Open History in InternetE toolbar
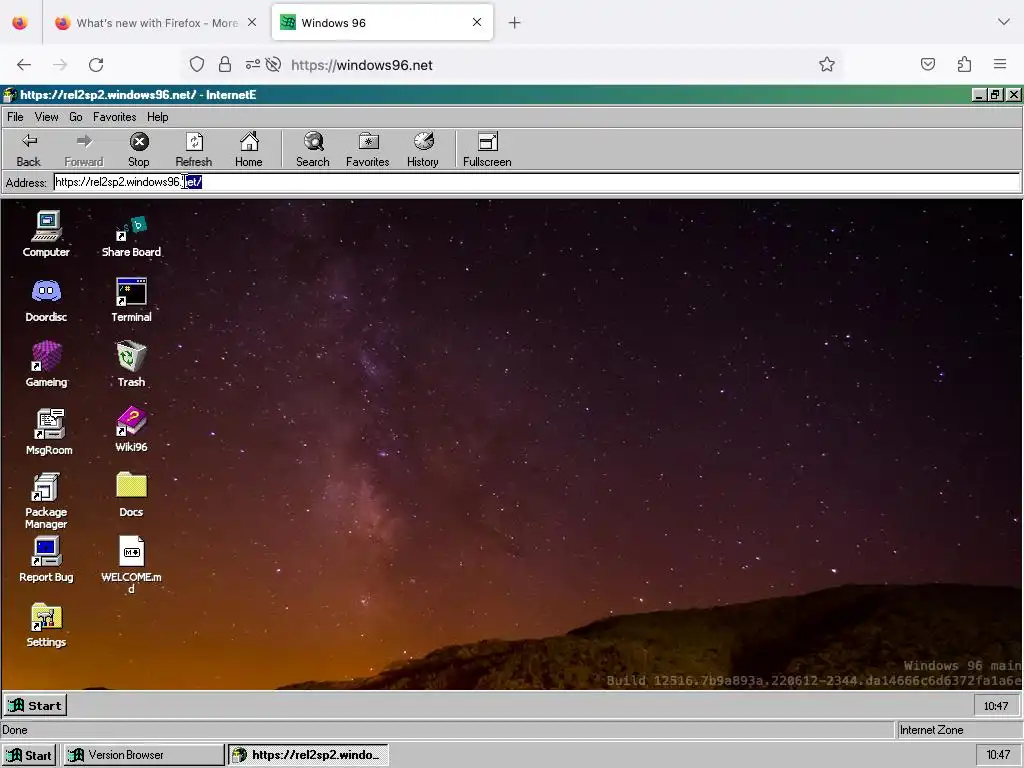Image resolution: width=1024 pixels, height=768 pixels. pyautogui.click(x=423, y=150)
